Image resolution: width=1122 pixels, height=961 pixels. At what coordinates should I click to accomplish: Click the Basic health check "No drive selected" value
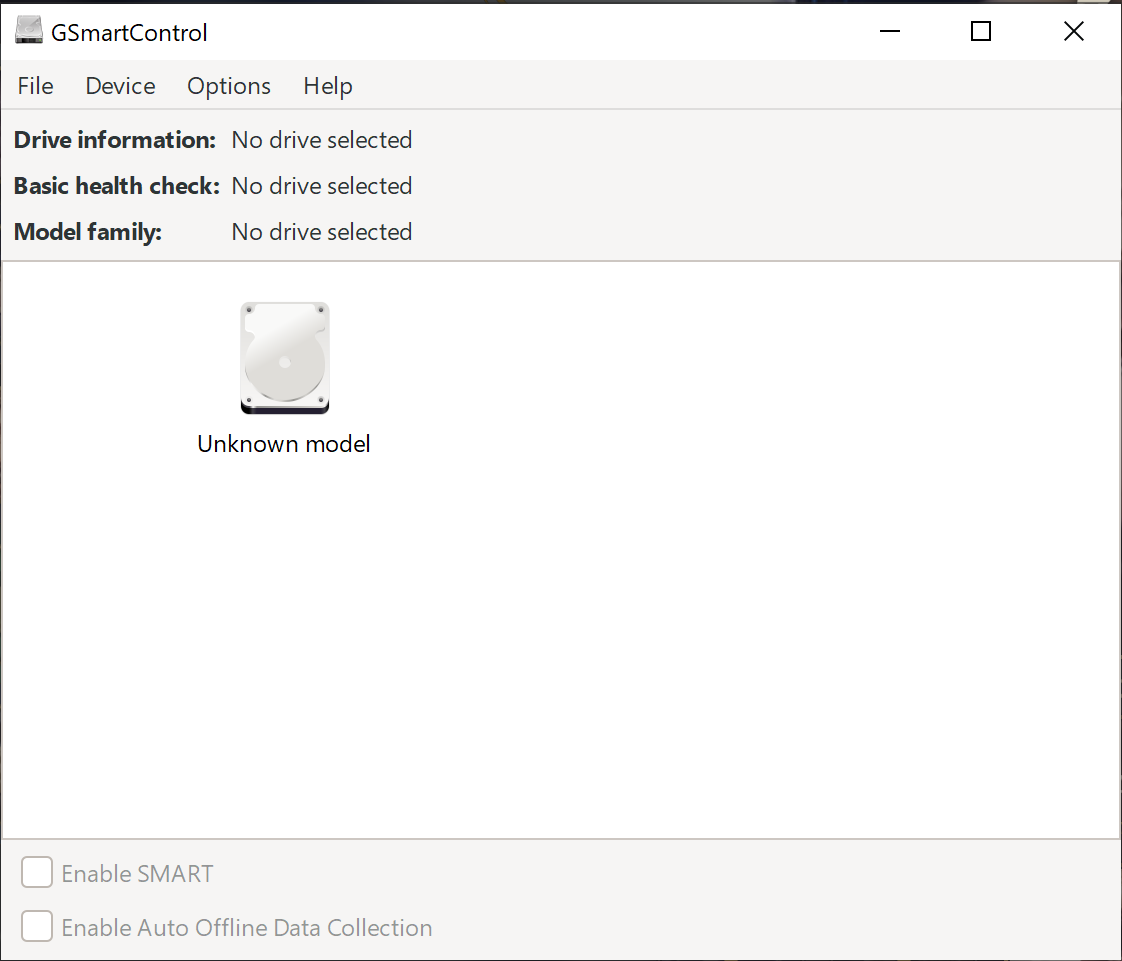pyautogui.click(x=322, y=186)
